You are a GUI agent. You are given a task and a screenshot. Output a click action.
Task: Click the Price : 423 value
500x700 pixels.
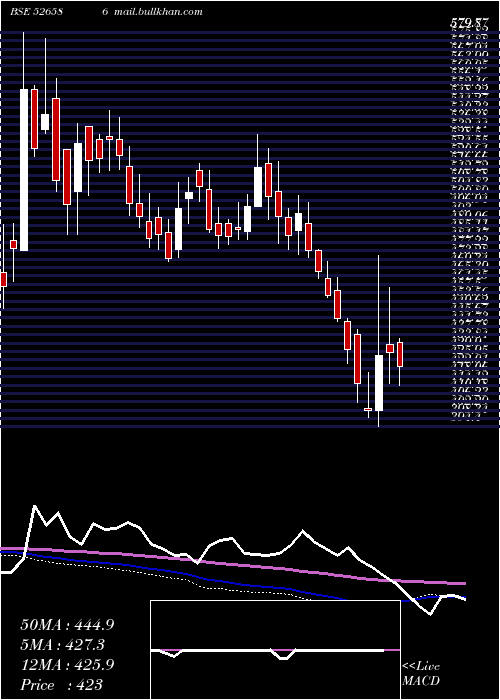coord(62,685)
